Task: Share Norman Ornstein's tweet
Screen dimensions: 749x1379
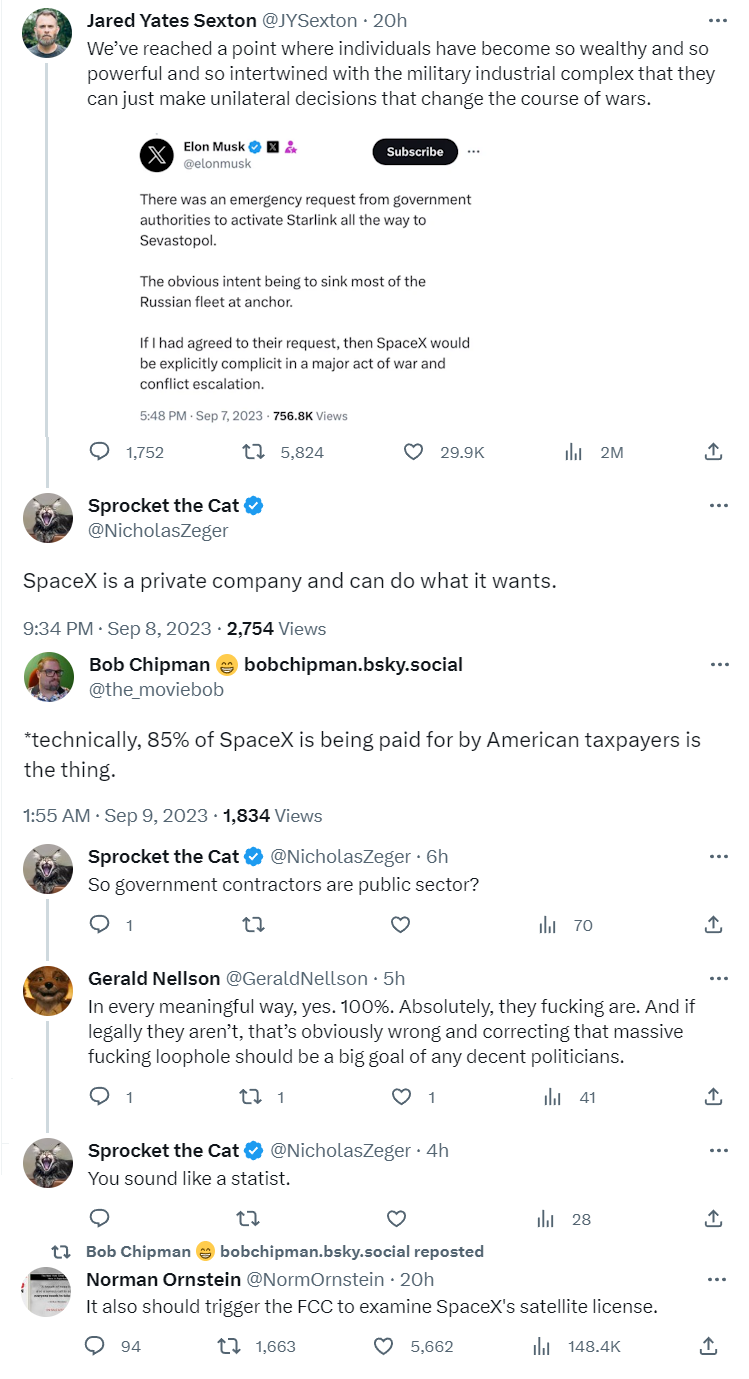Action: tap(708, 1346)
